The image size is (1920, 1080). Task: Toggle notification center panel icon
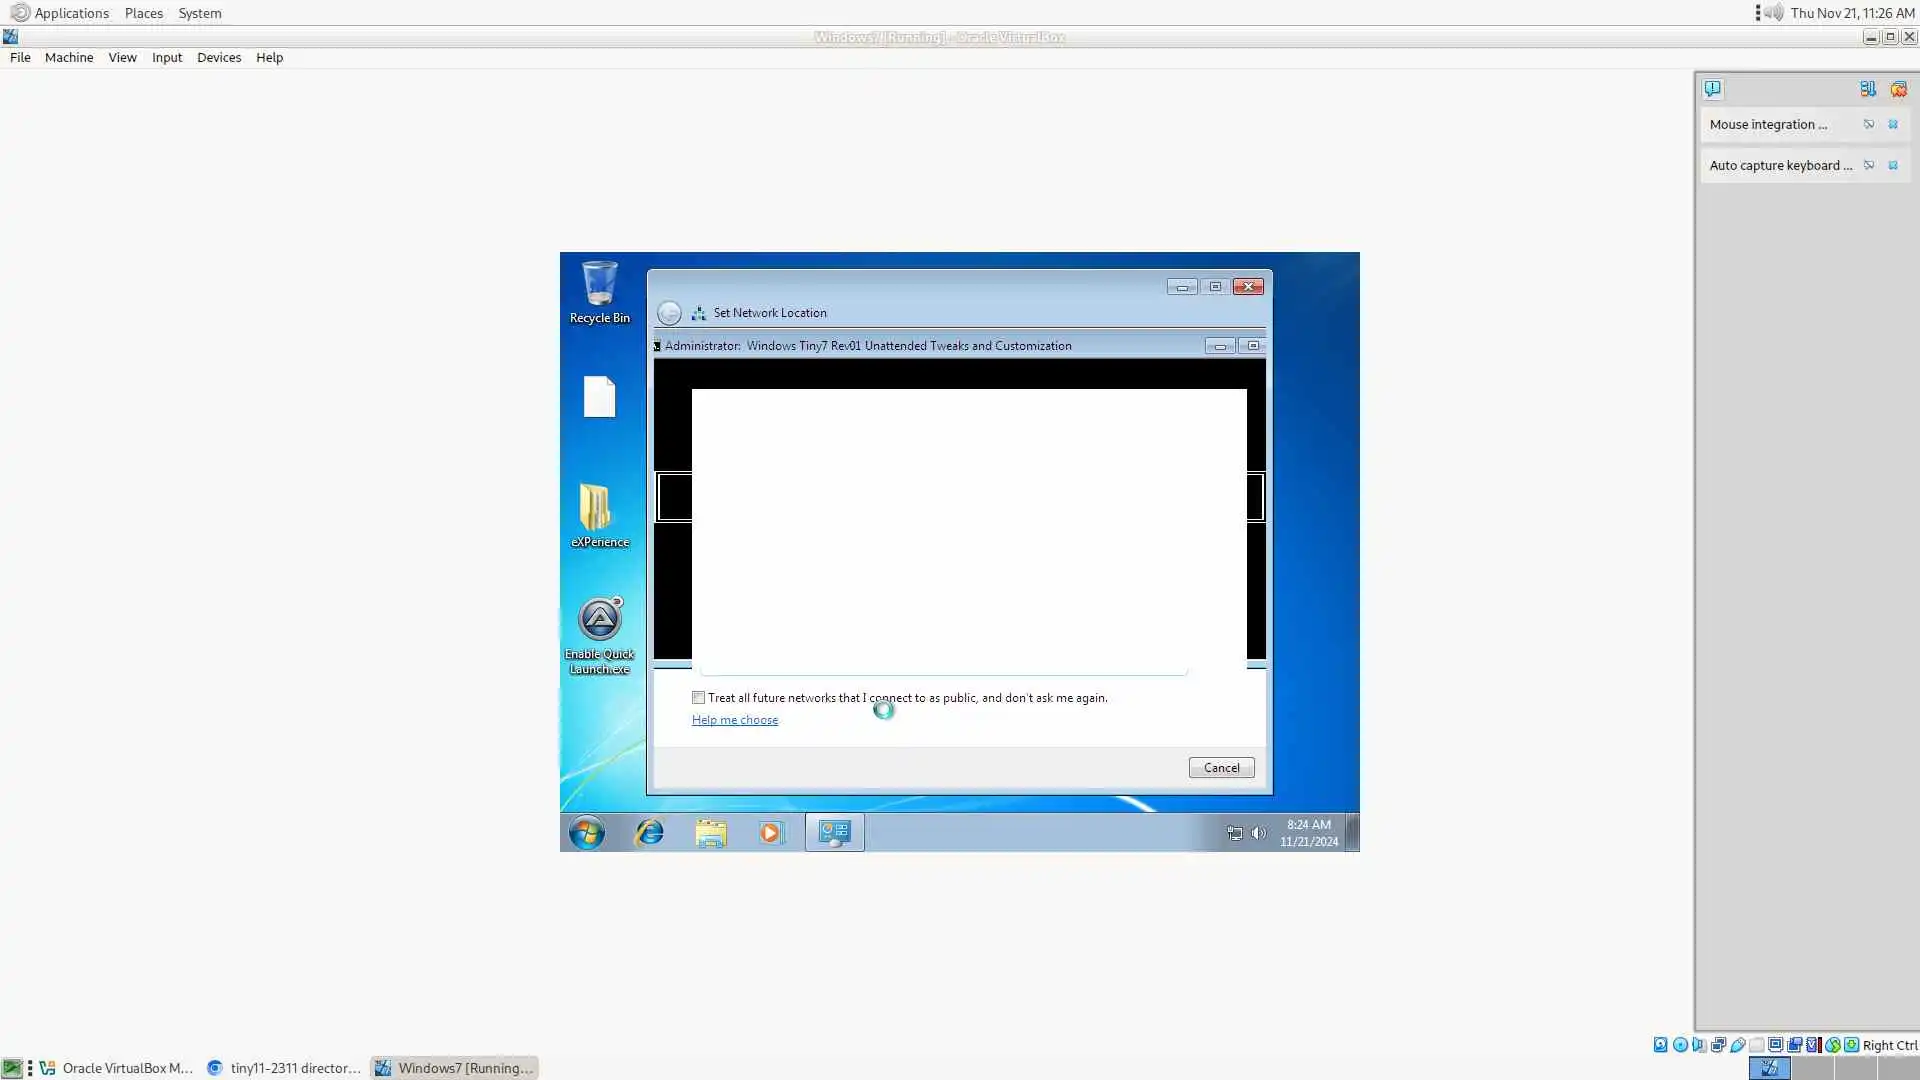[x=1712, y=89]
